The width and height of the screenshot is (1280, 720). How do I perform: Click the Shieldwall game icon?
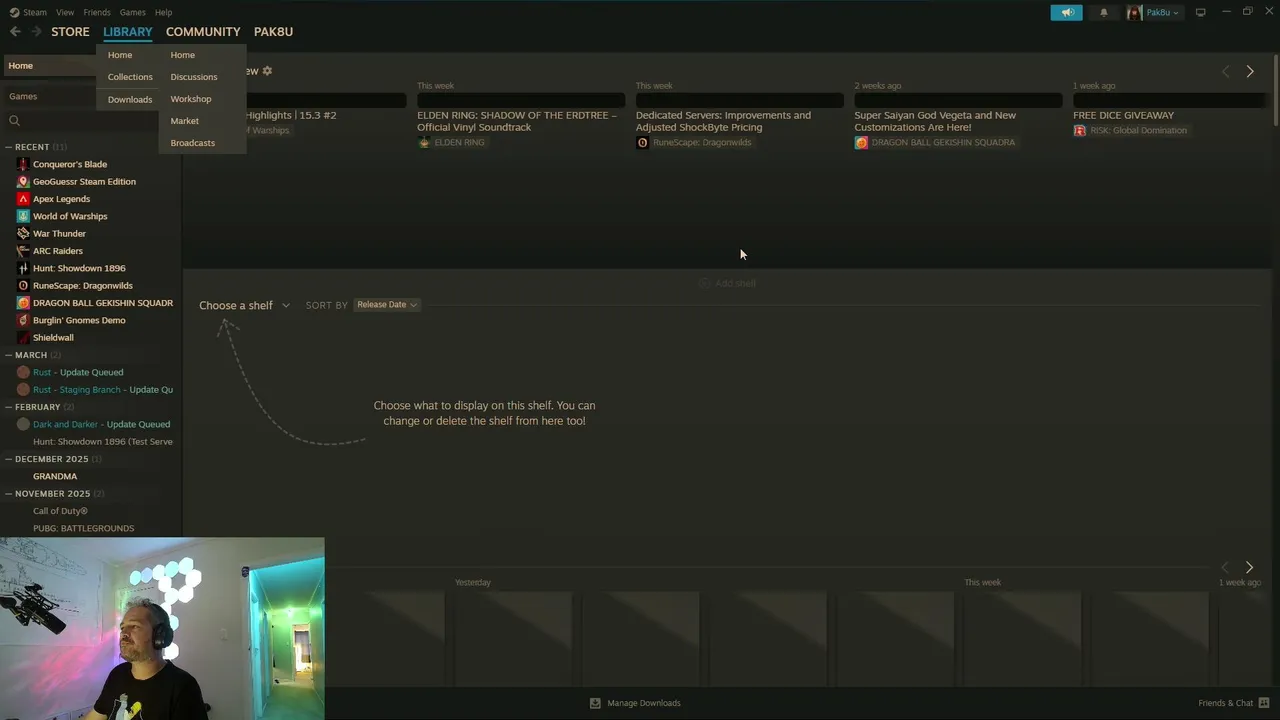[23, 338]
